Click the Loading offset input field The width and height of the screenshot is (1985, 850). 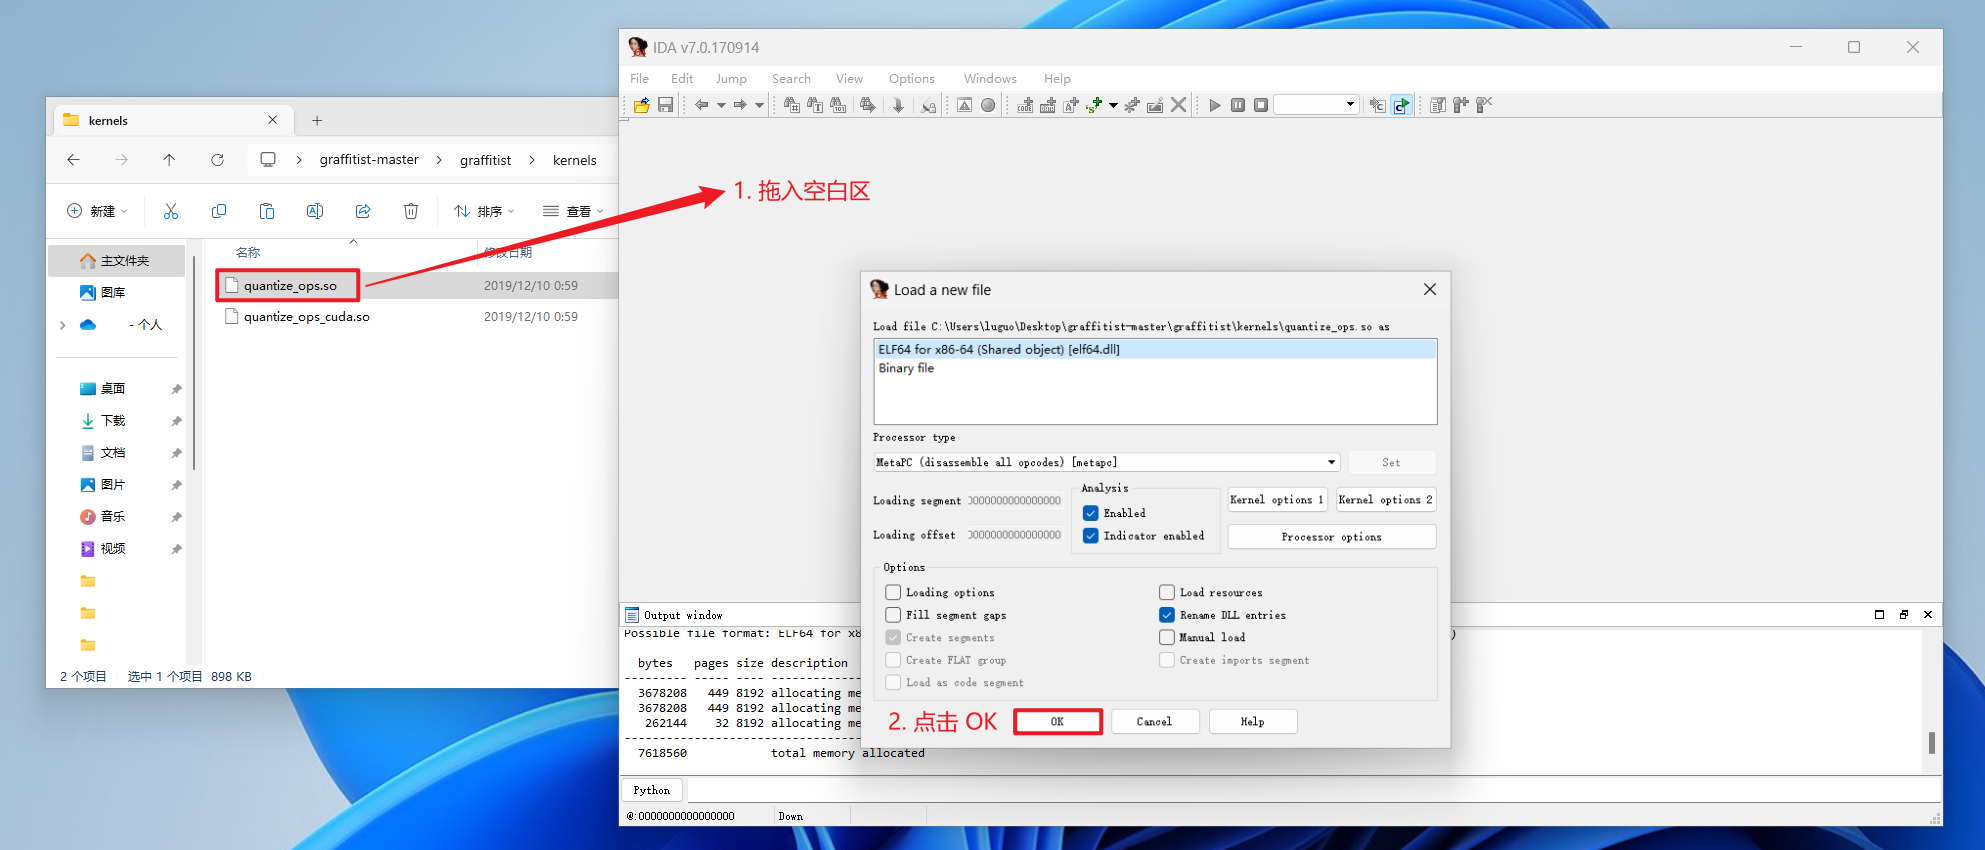[x=1014, y=535]
